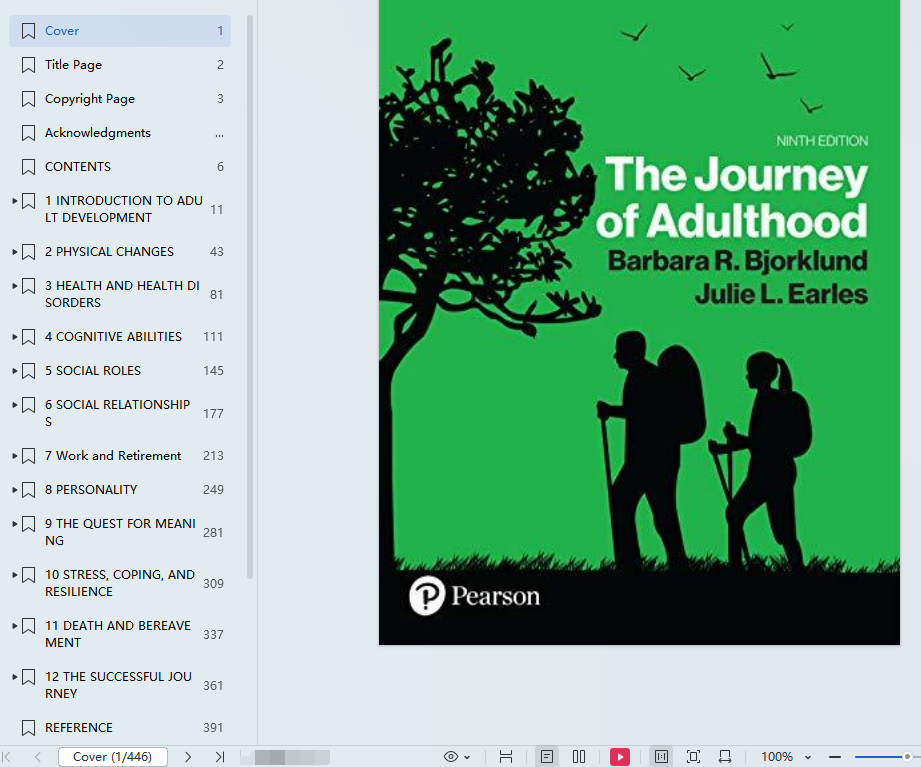This screenshot has height=767, width=921.
Task: Start the slideshow with red play button
Action: click(x=620, y=756)
